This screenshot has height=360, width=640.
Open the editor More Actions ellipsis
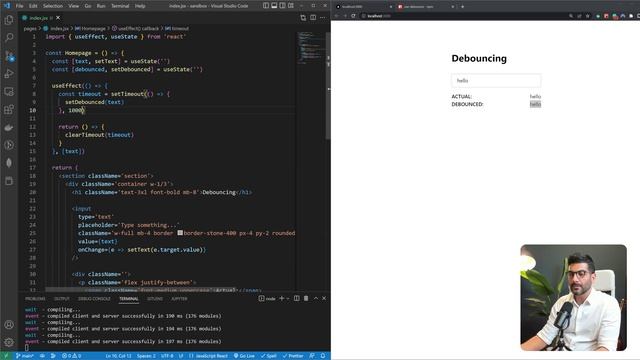(x=323, y=18)
